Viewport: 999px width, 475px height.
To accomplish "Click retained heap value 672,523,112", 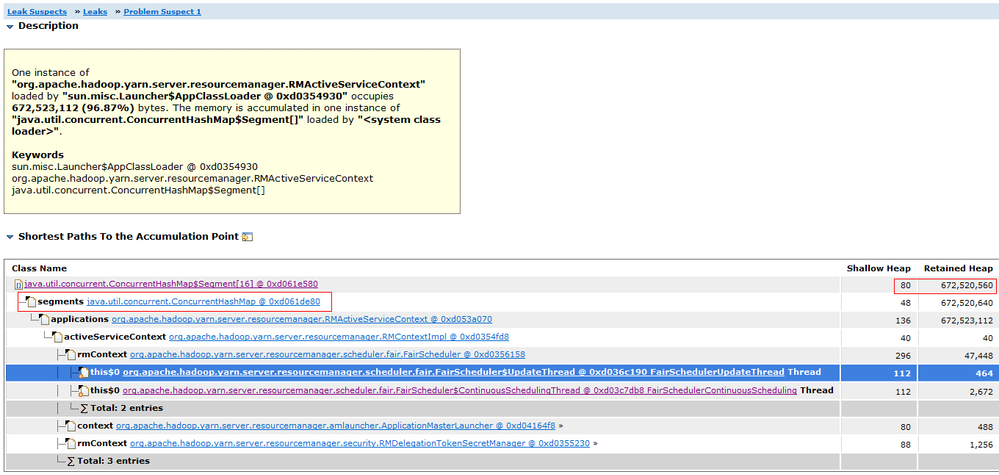I will pos(967,320).
